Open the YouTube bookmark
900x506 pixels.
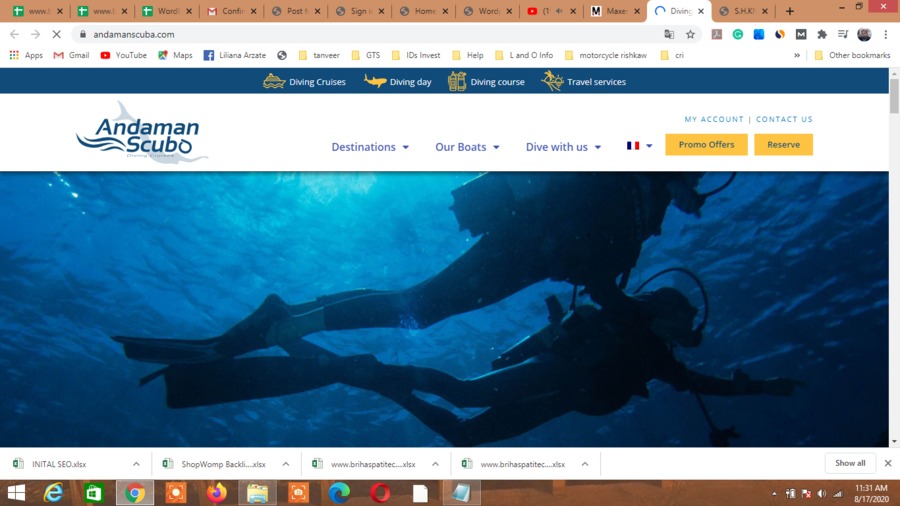pyautogui.click(x=123, y=55)
